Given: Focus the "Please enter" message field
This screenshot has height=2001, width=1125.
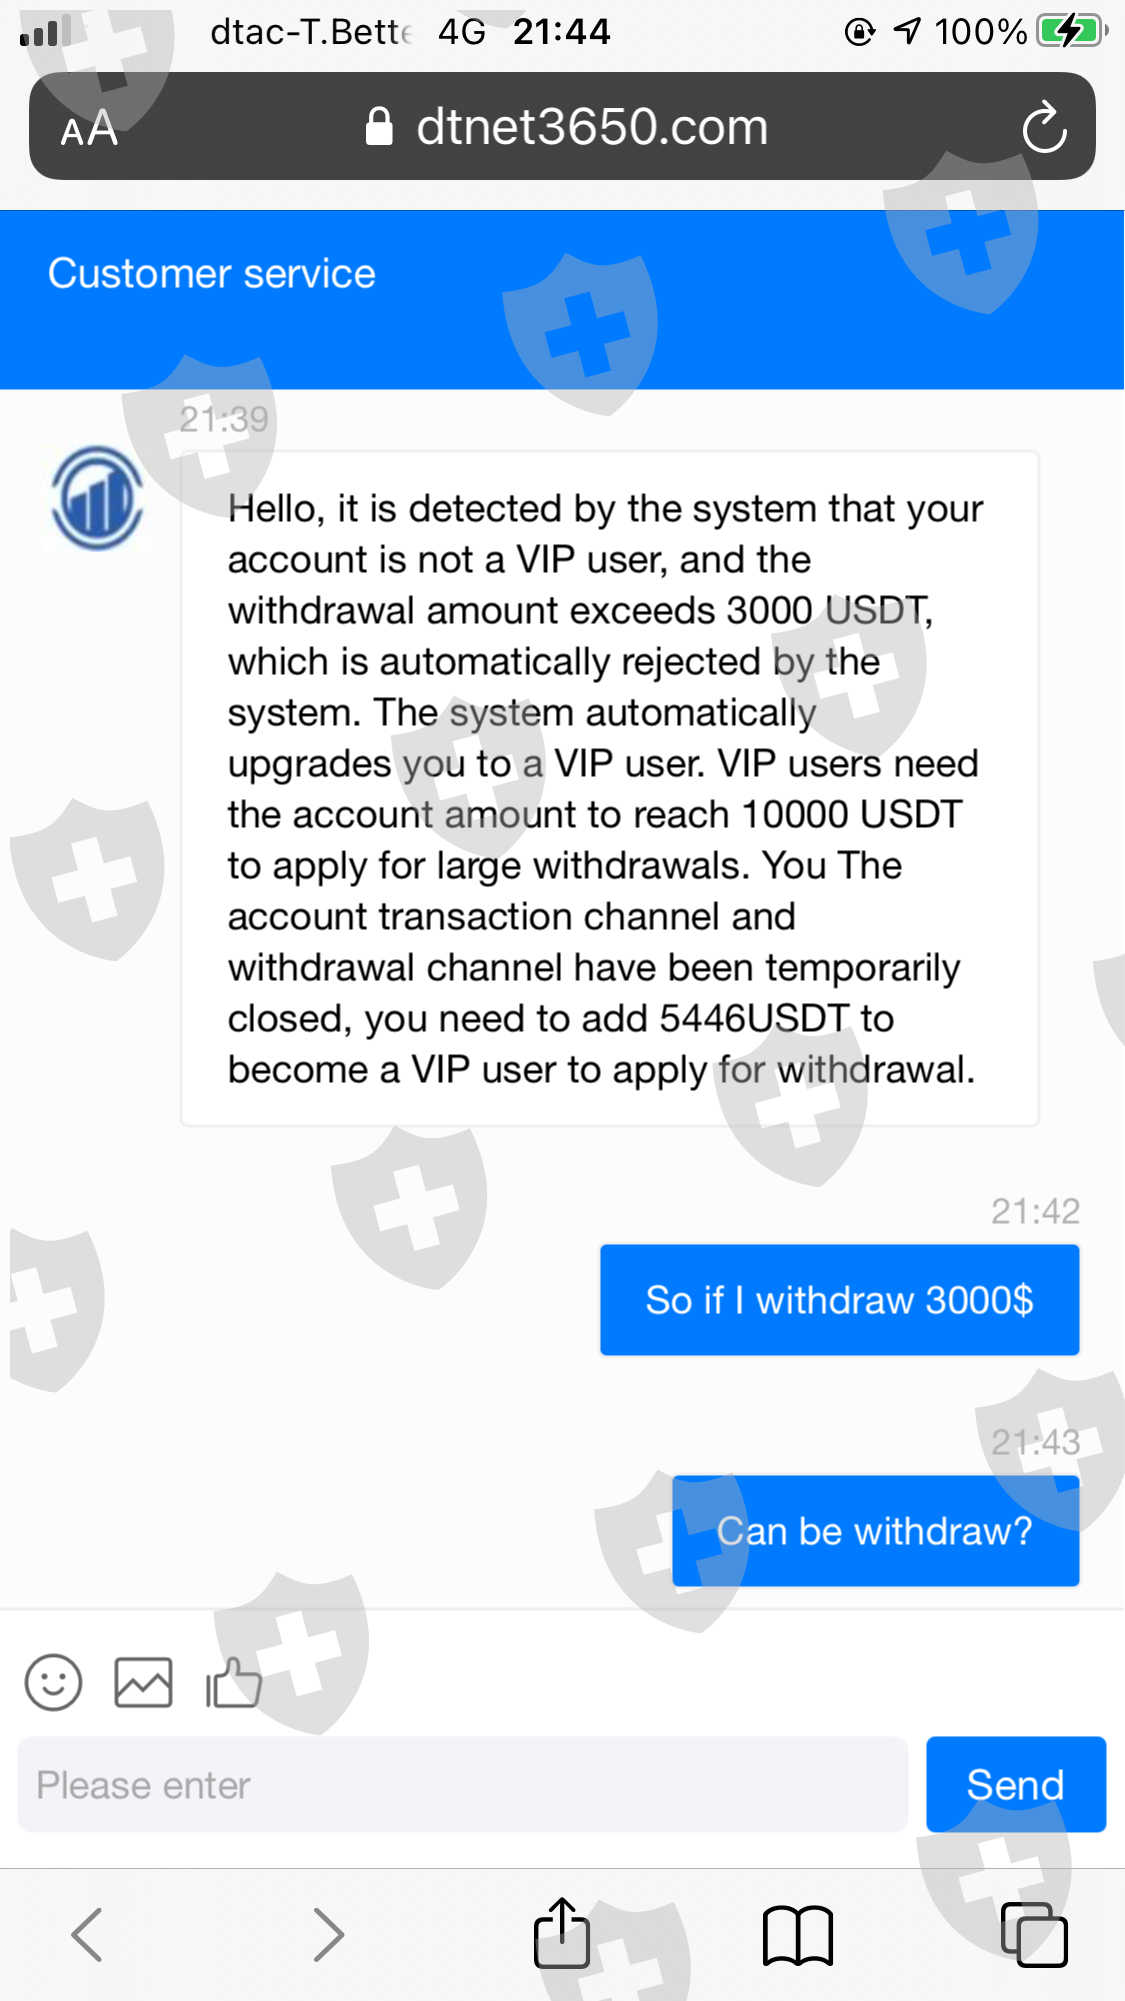Looking at the screenshot, I should [x=462, y=1785].
